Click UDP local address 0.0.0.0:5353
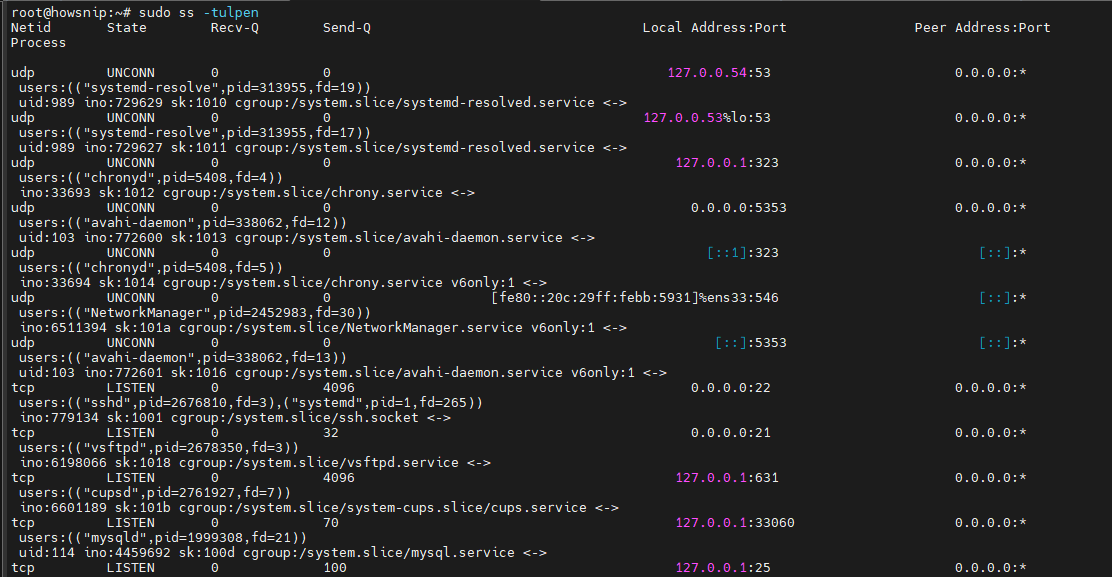Image resolution: width=1112 pixels, height=577 pixels. click(738, 208)
